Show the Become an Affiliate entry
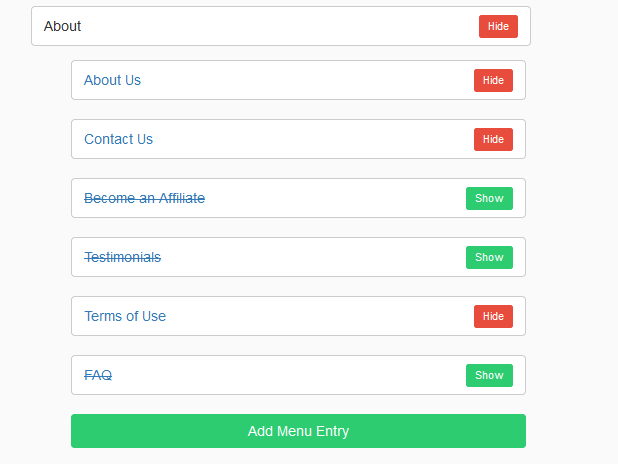 [489, 198]
